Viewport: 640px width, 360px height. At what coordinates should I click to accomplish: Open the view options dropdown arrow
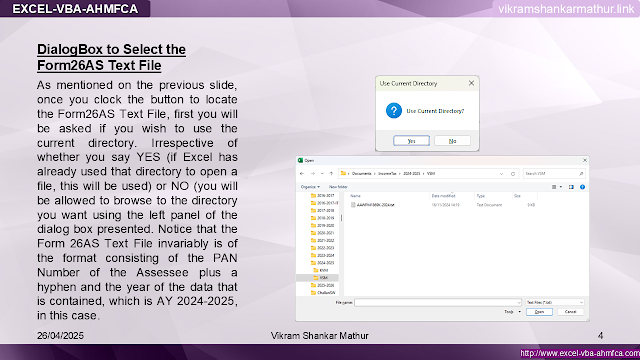[561, 187]
